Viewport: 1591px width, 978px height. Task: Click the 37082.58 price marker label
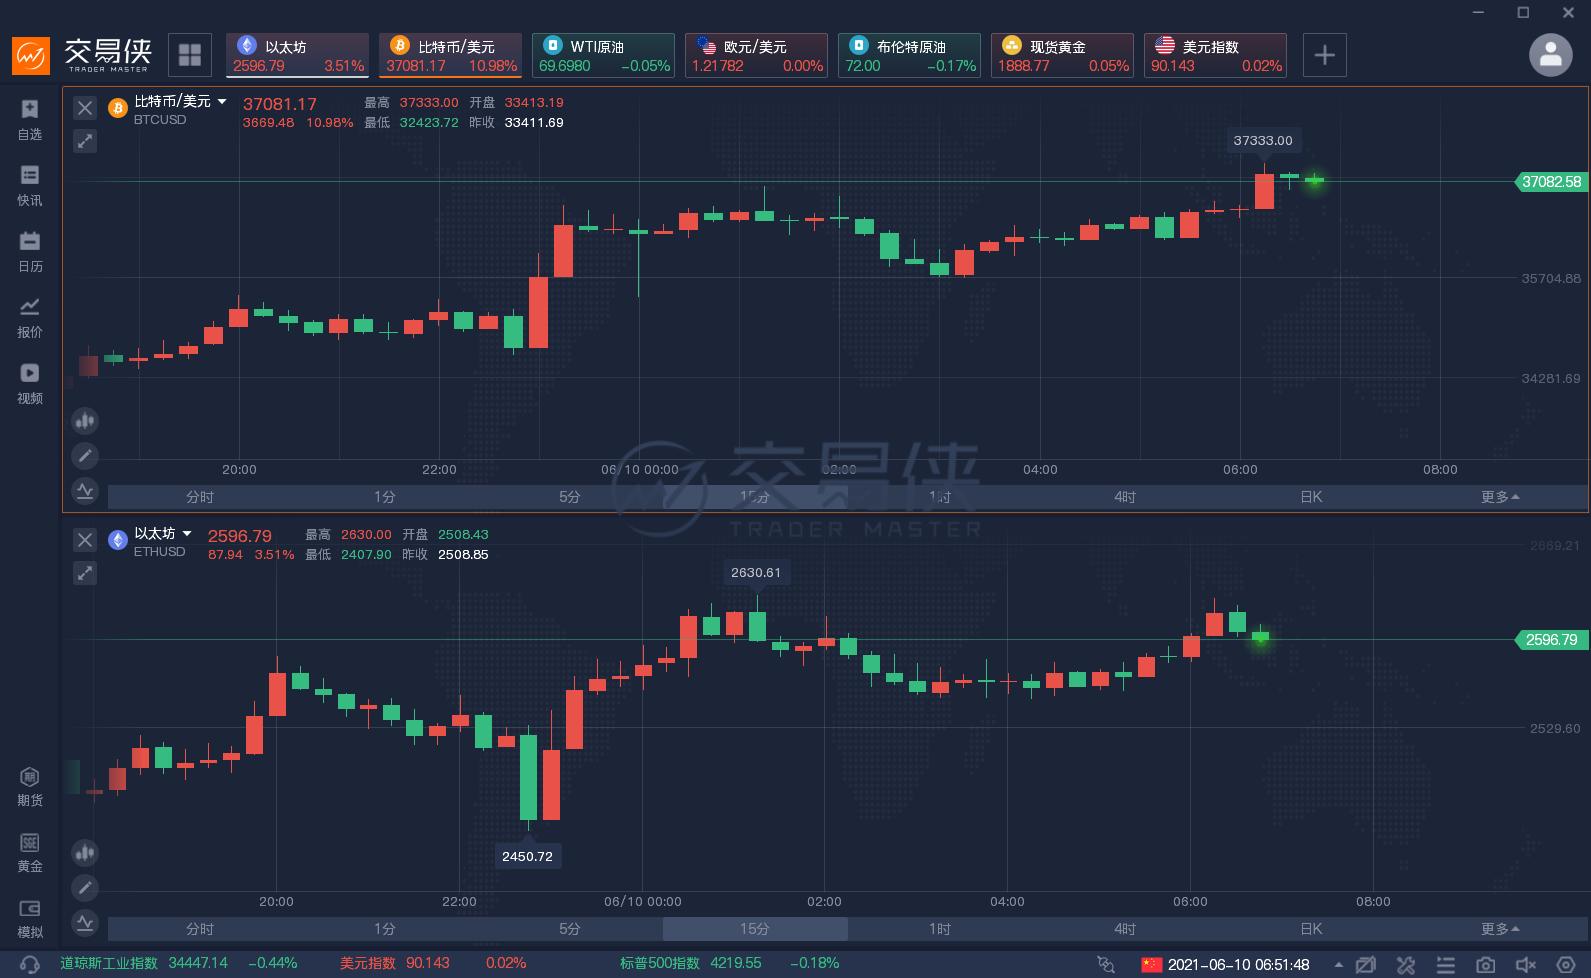pos(1550,182)
